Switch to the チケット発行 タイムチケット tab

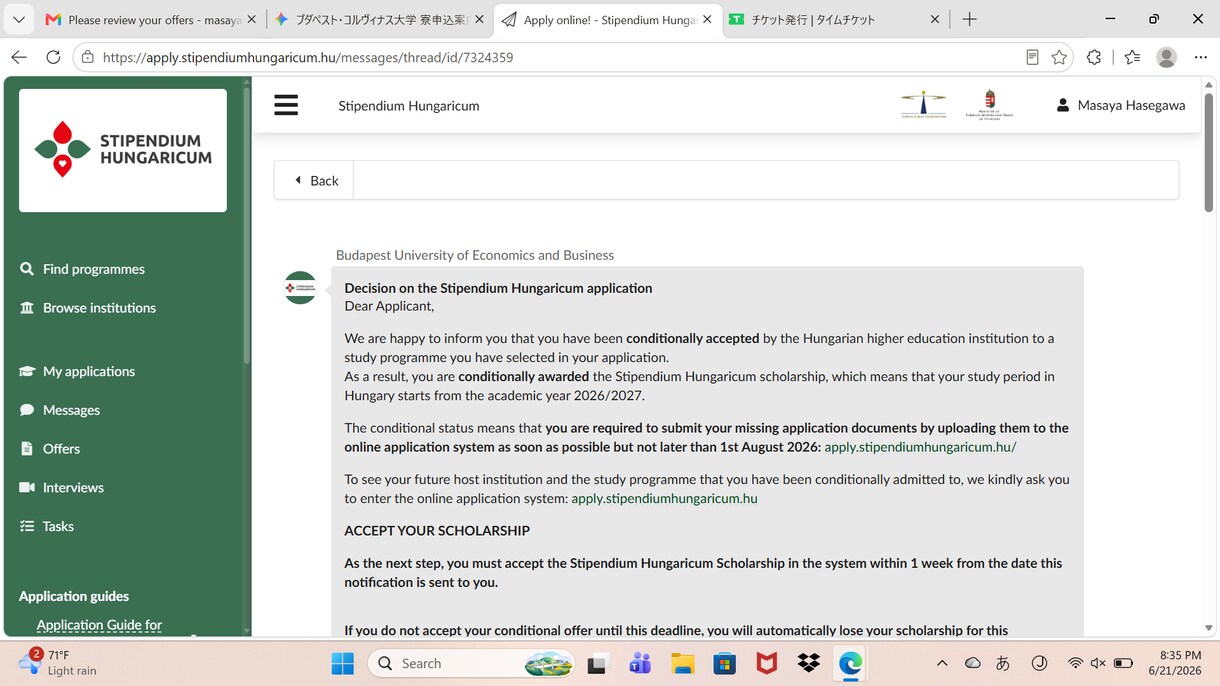coord(835,20)
